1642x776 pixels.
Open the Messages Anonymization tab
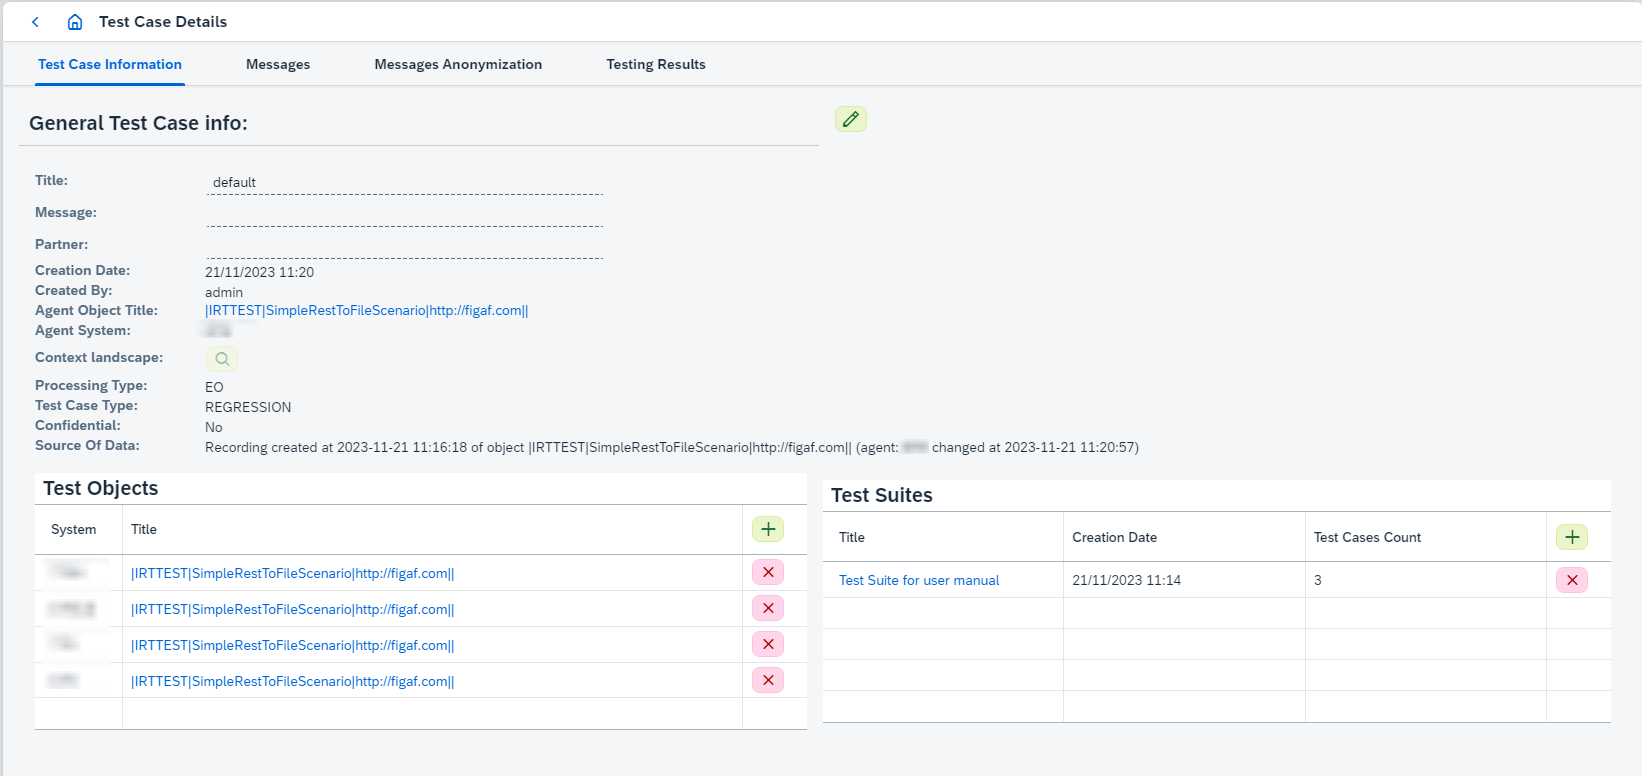click(458, 64)
